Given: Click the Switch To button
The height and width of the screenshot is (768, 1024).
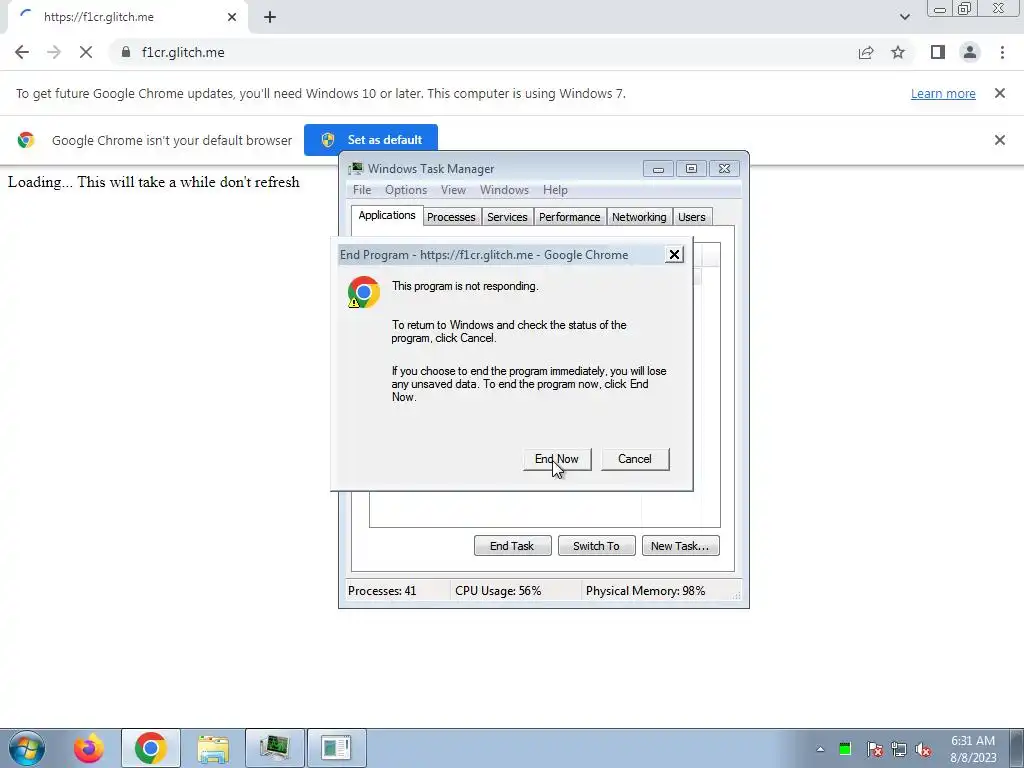Looking at the screenshot, I should pos(596,546).
